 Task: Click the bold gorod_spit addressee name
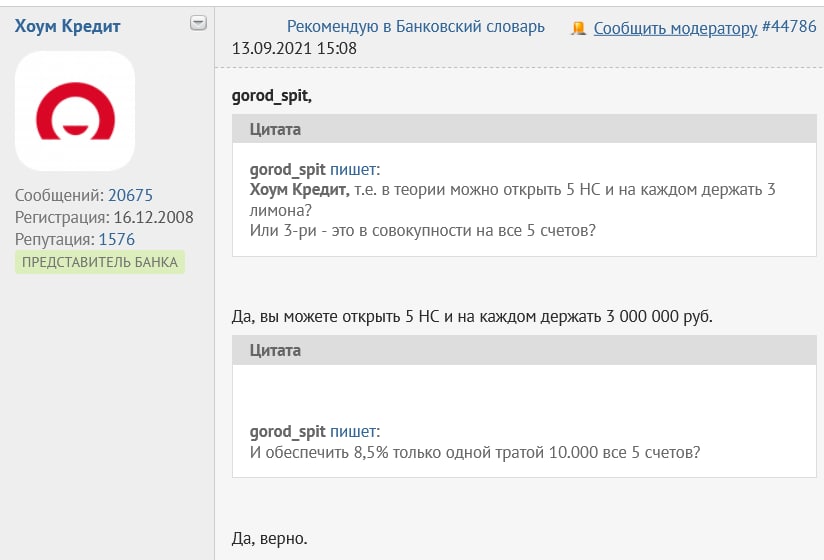tap(272, 96)
